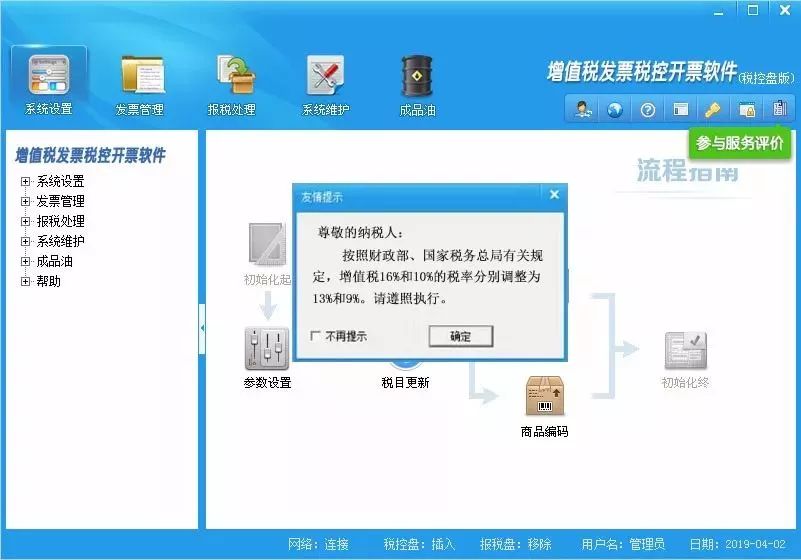Click the golden key icon
Viewport: 801px width, 560px height.
tap(711, 110)
